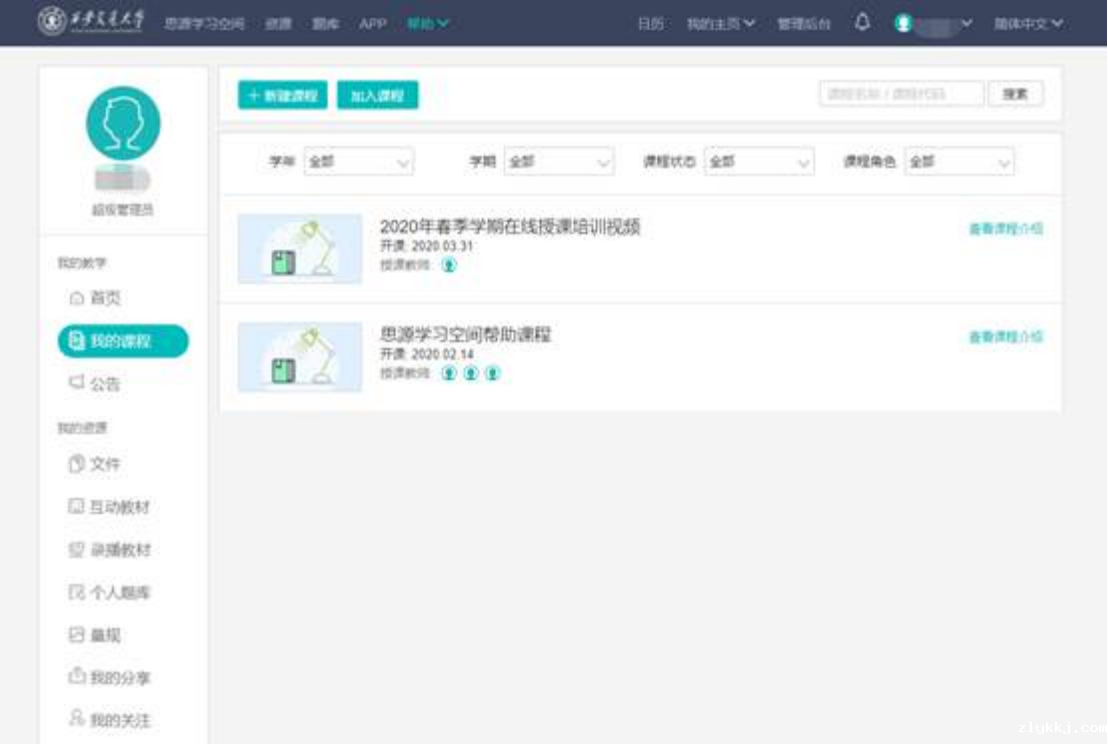Click the notification bell icon
This screenshot has width=1108, height=744.
click(862, 23)
